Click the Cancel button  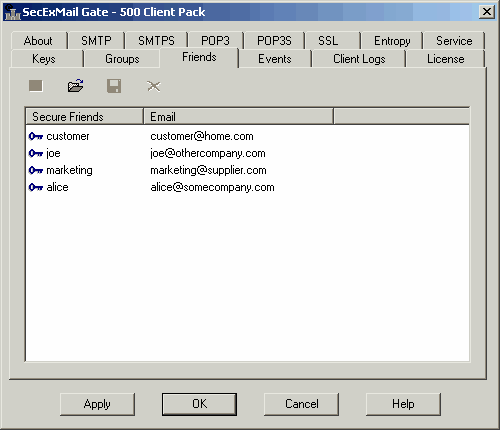301,404
